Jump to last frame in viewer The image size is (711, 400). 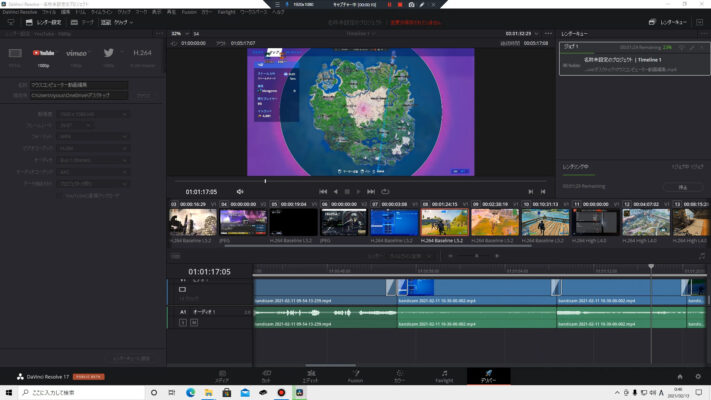(370, 192)
